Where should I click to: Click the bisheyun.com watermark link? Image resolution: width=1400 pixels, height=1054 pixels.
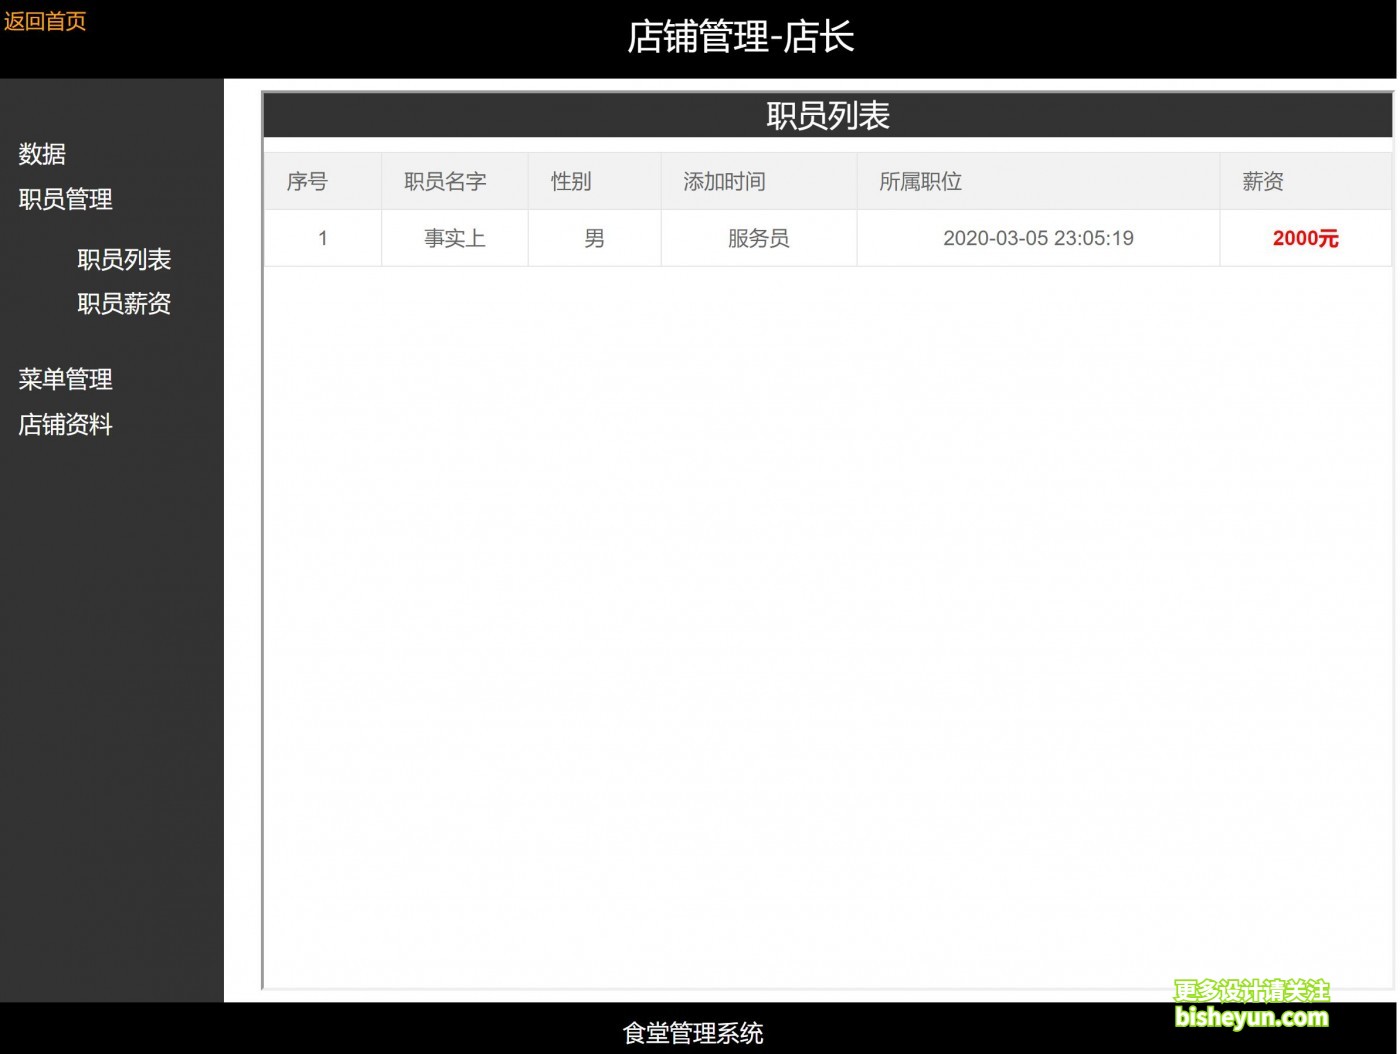point(1251,1017)
